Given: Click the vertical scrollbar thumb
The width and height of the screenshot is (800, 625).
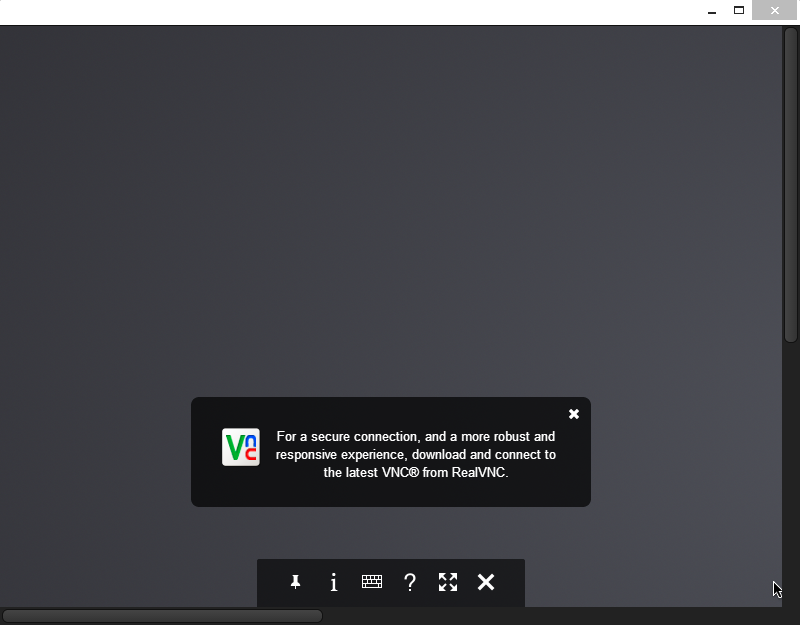Looking at the screenshot, I should (791, 185).
